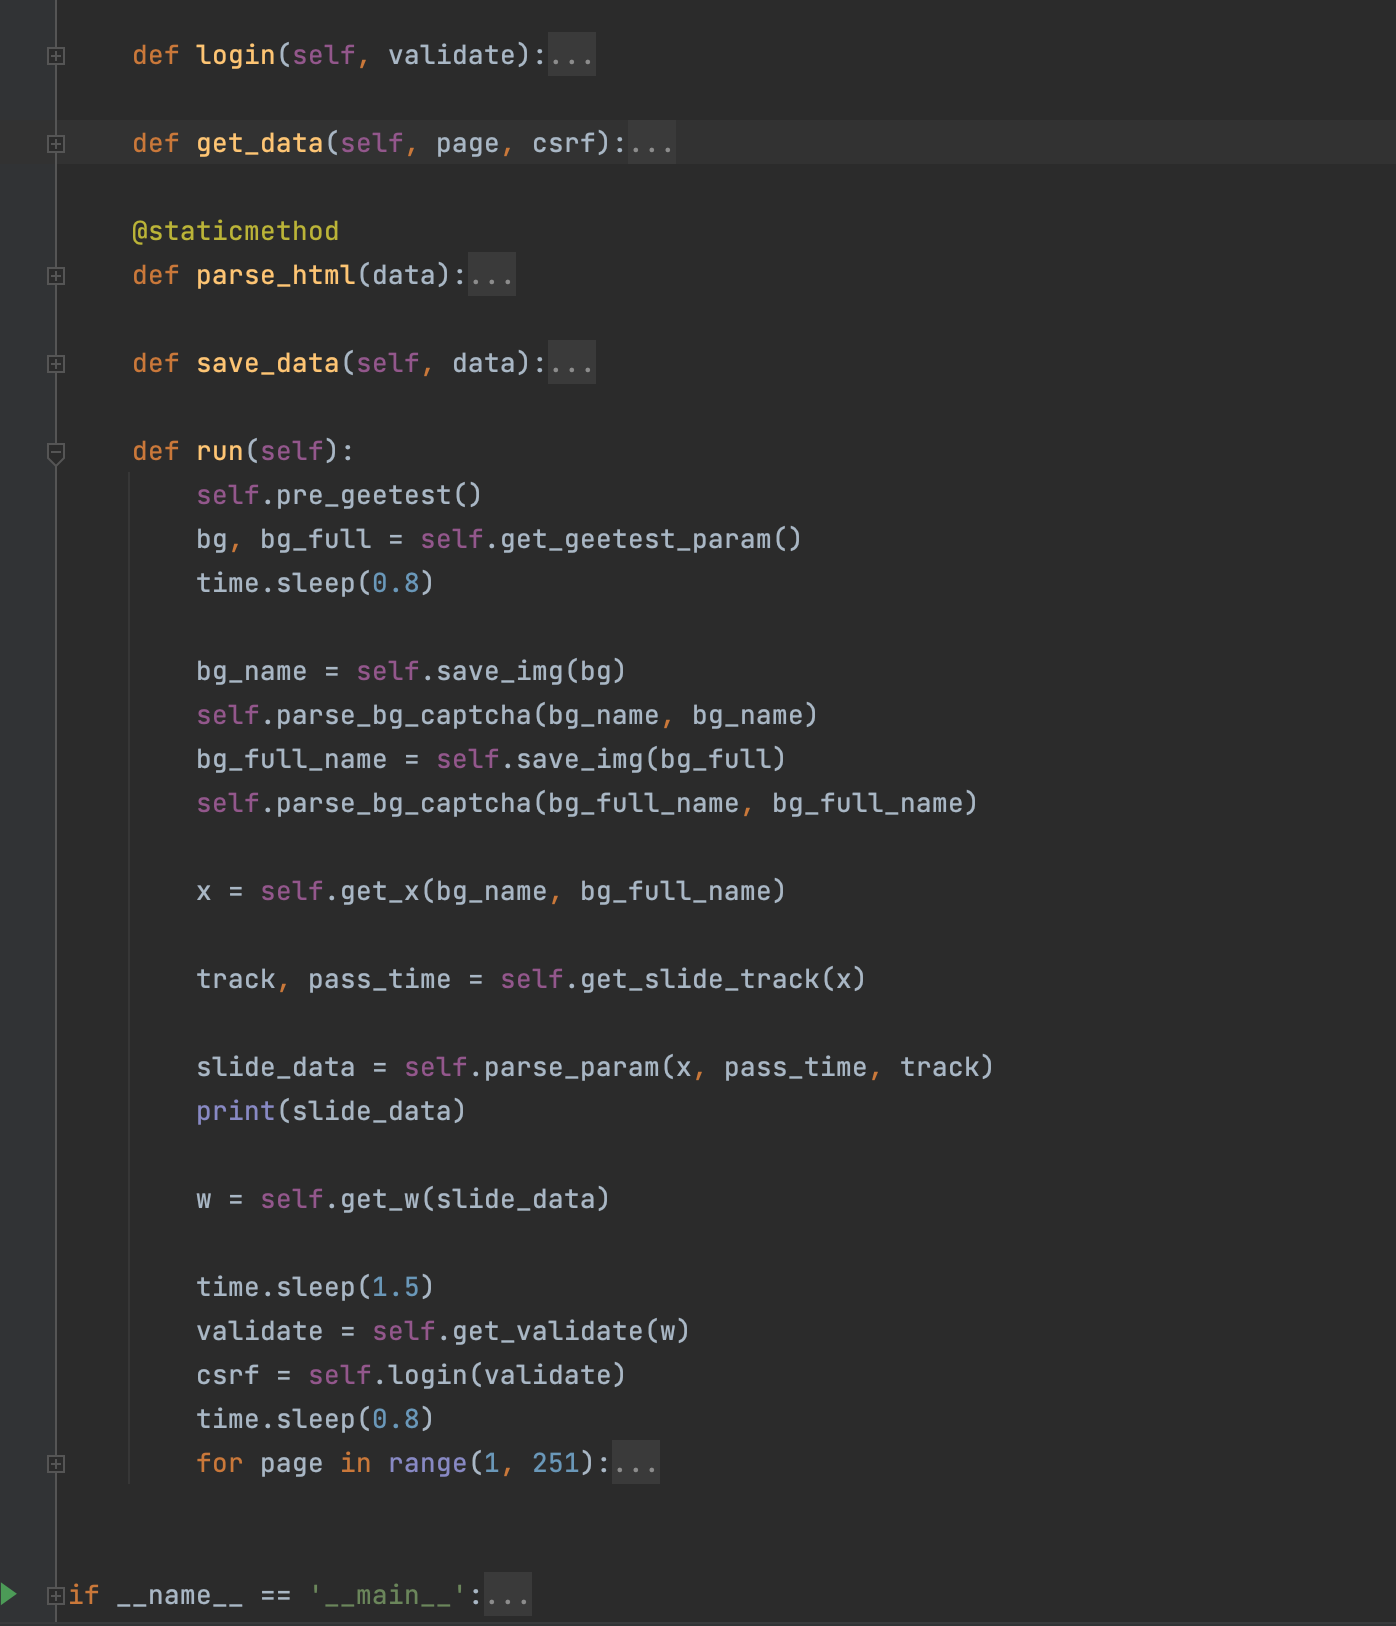Click the time.sleep(1.5) line

(x=315, y=1287)
